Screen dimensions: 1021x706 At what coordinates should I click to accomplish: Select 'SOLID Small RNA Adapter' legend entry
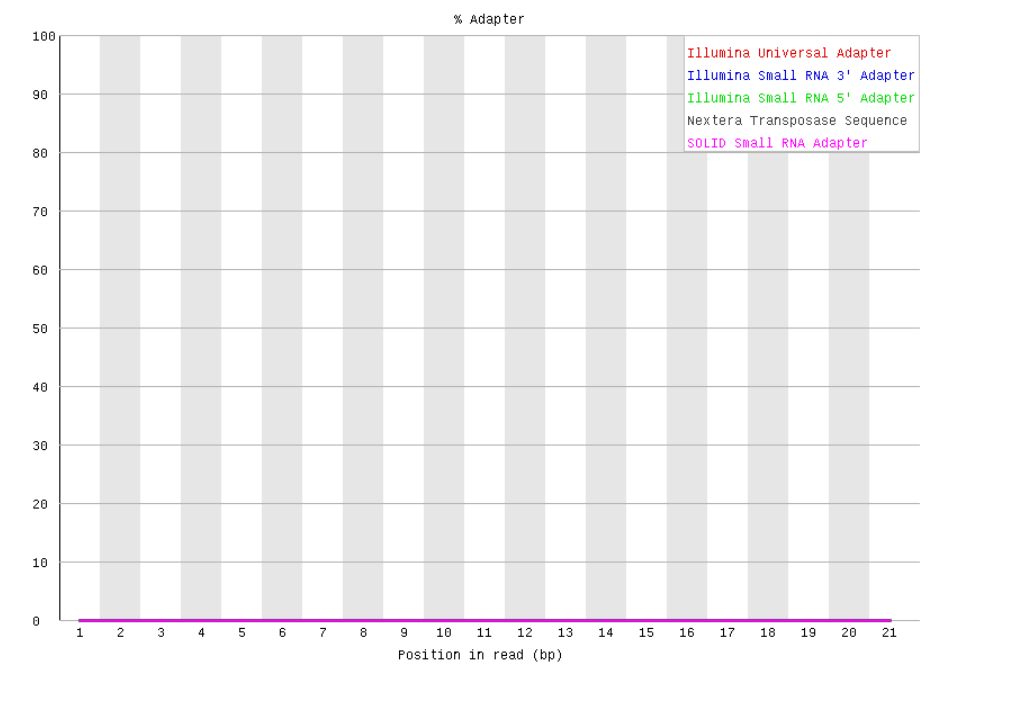point(777,143)
